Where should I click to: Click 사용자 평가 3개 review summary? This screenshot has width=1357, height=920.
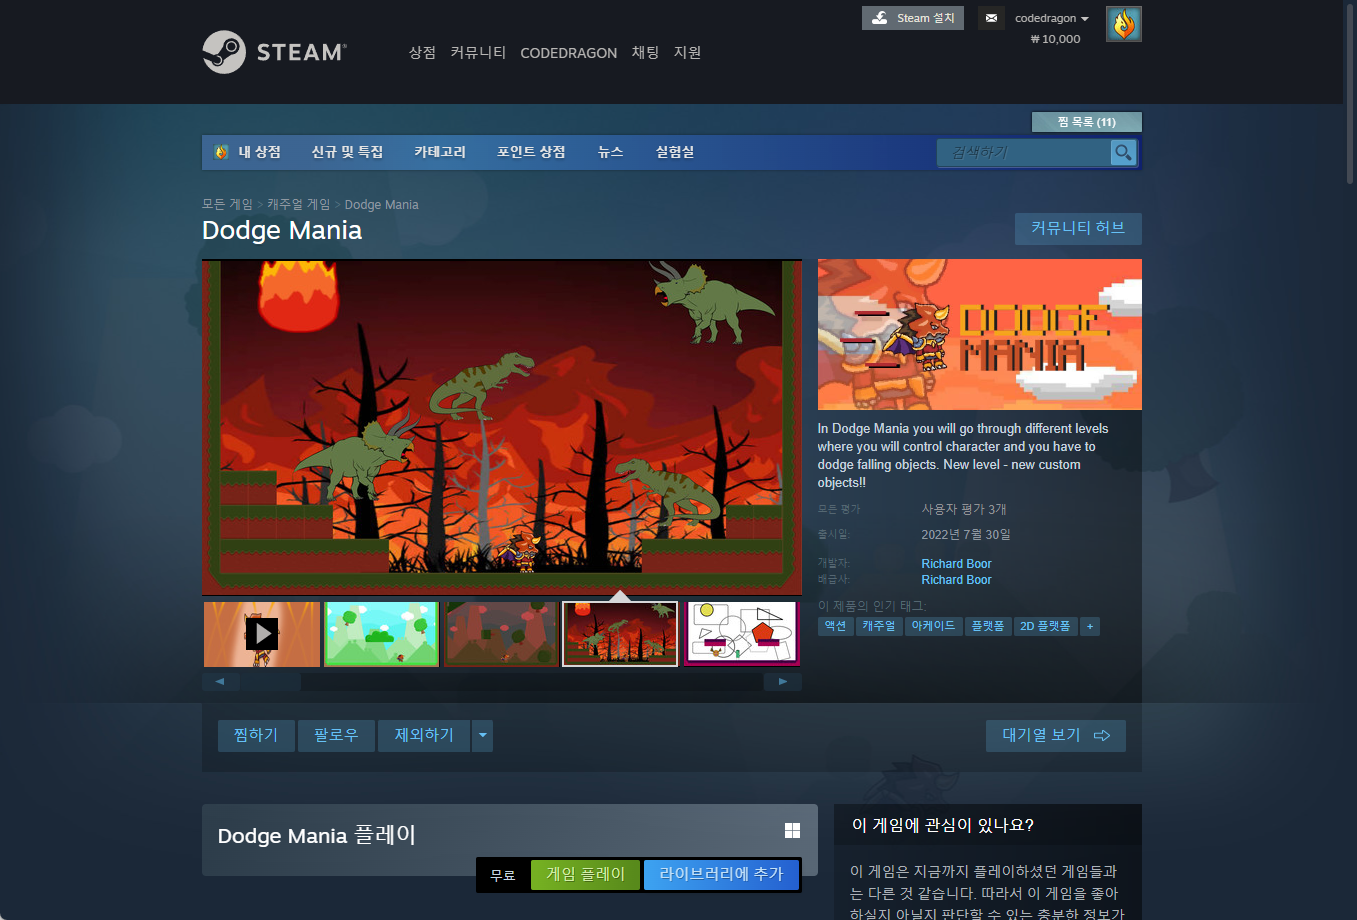[x=964, y=509]
